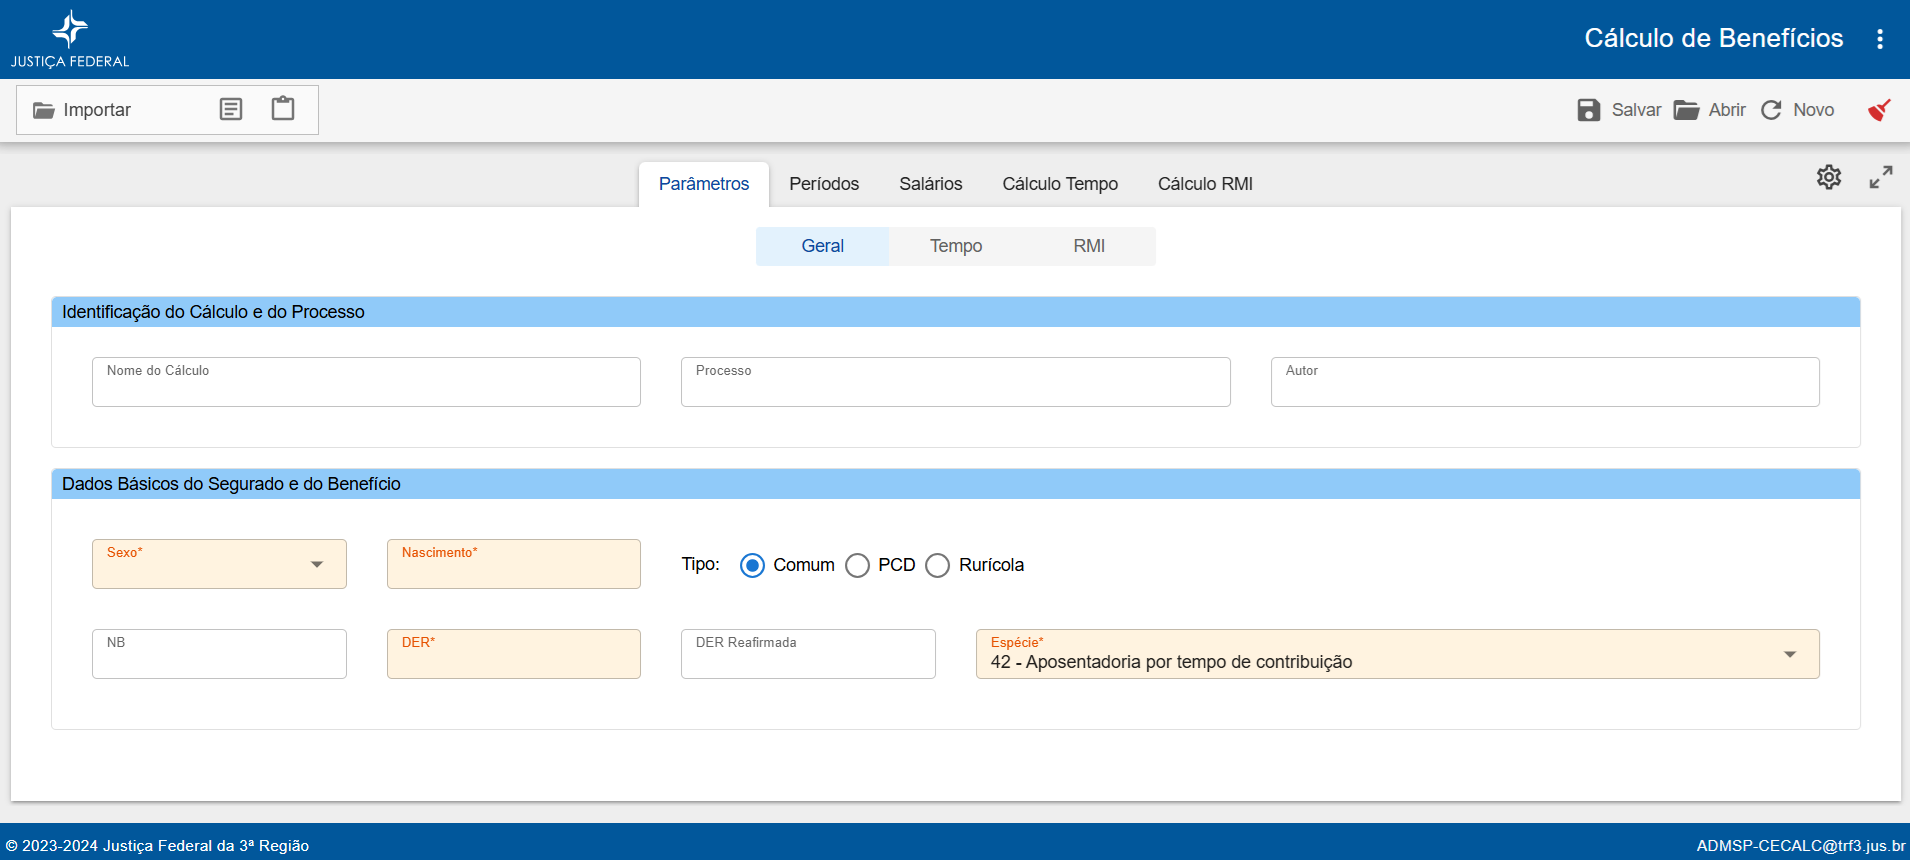This screenshot has height=860, width=1910.
Task: Open the Tempo sub-tab
Action: click(956, 246)
